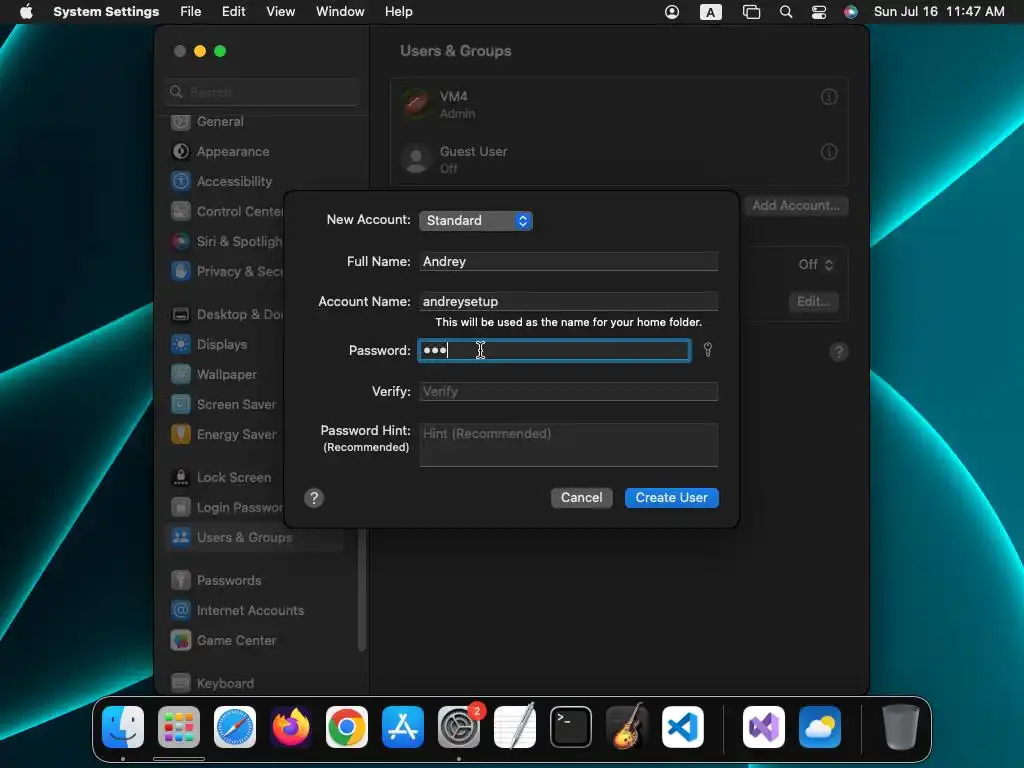
Task: Open Launchpad from the Dock
Action: [179, 727]
